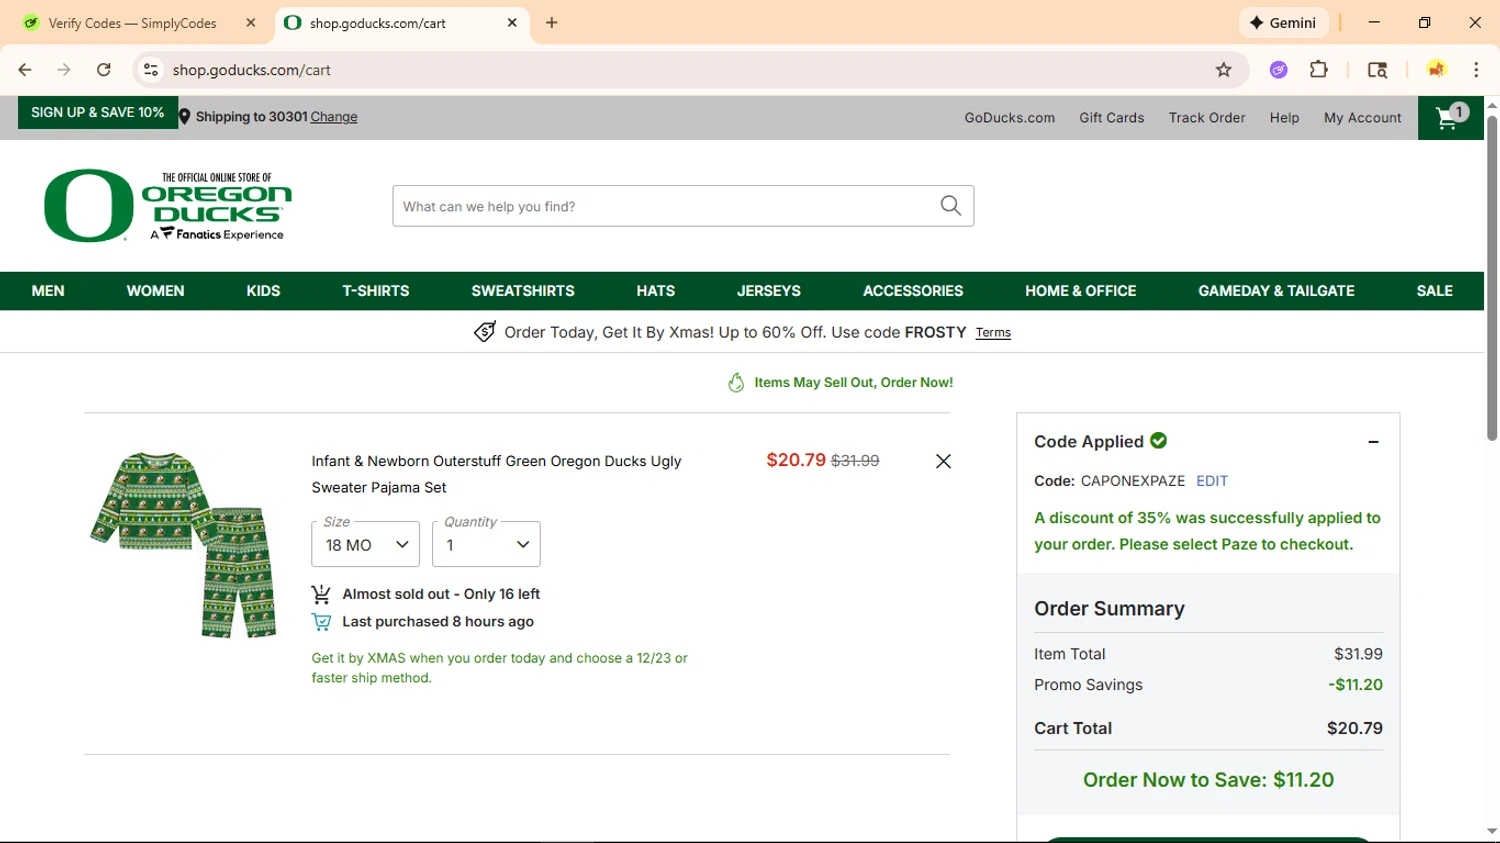Close the shop.goducks.com/cart tab
The width and height of the screenshot is (1500, 843).
(x=512, y=22)
